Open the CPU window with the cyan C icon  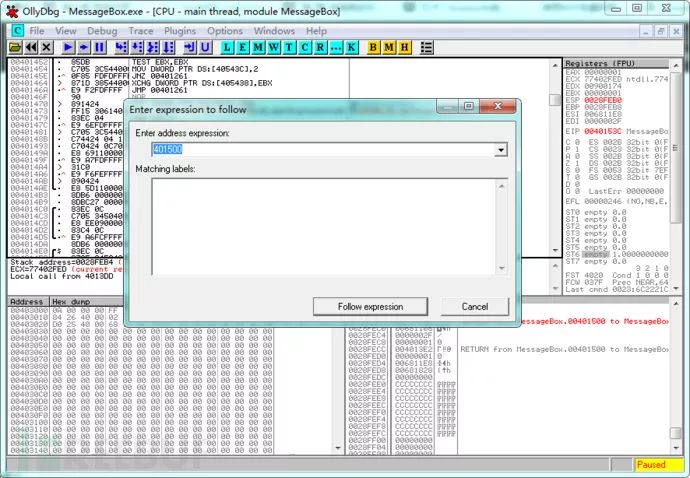[x=305, y=47]
